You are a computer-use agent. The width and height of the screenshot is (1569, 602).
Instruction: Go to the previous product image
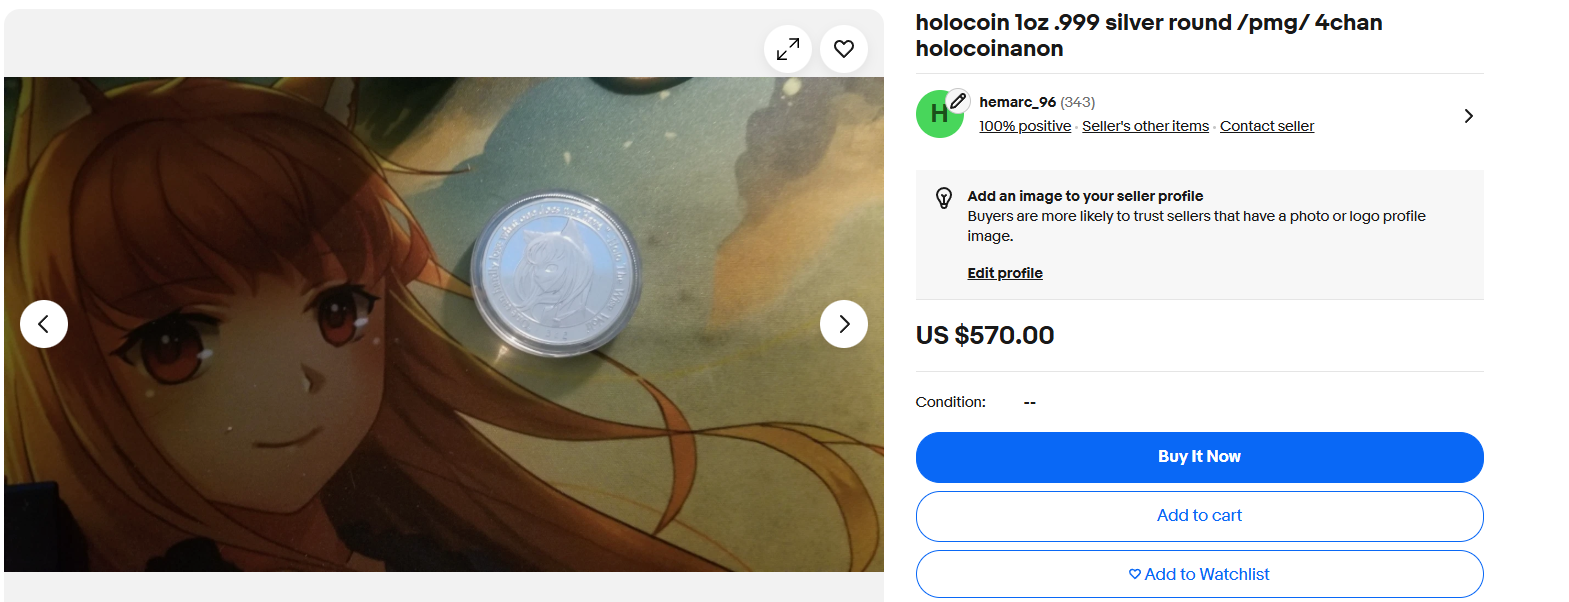pos(44,324)
